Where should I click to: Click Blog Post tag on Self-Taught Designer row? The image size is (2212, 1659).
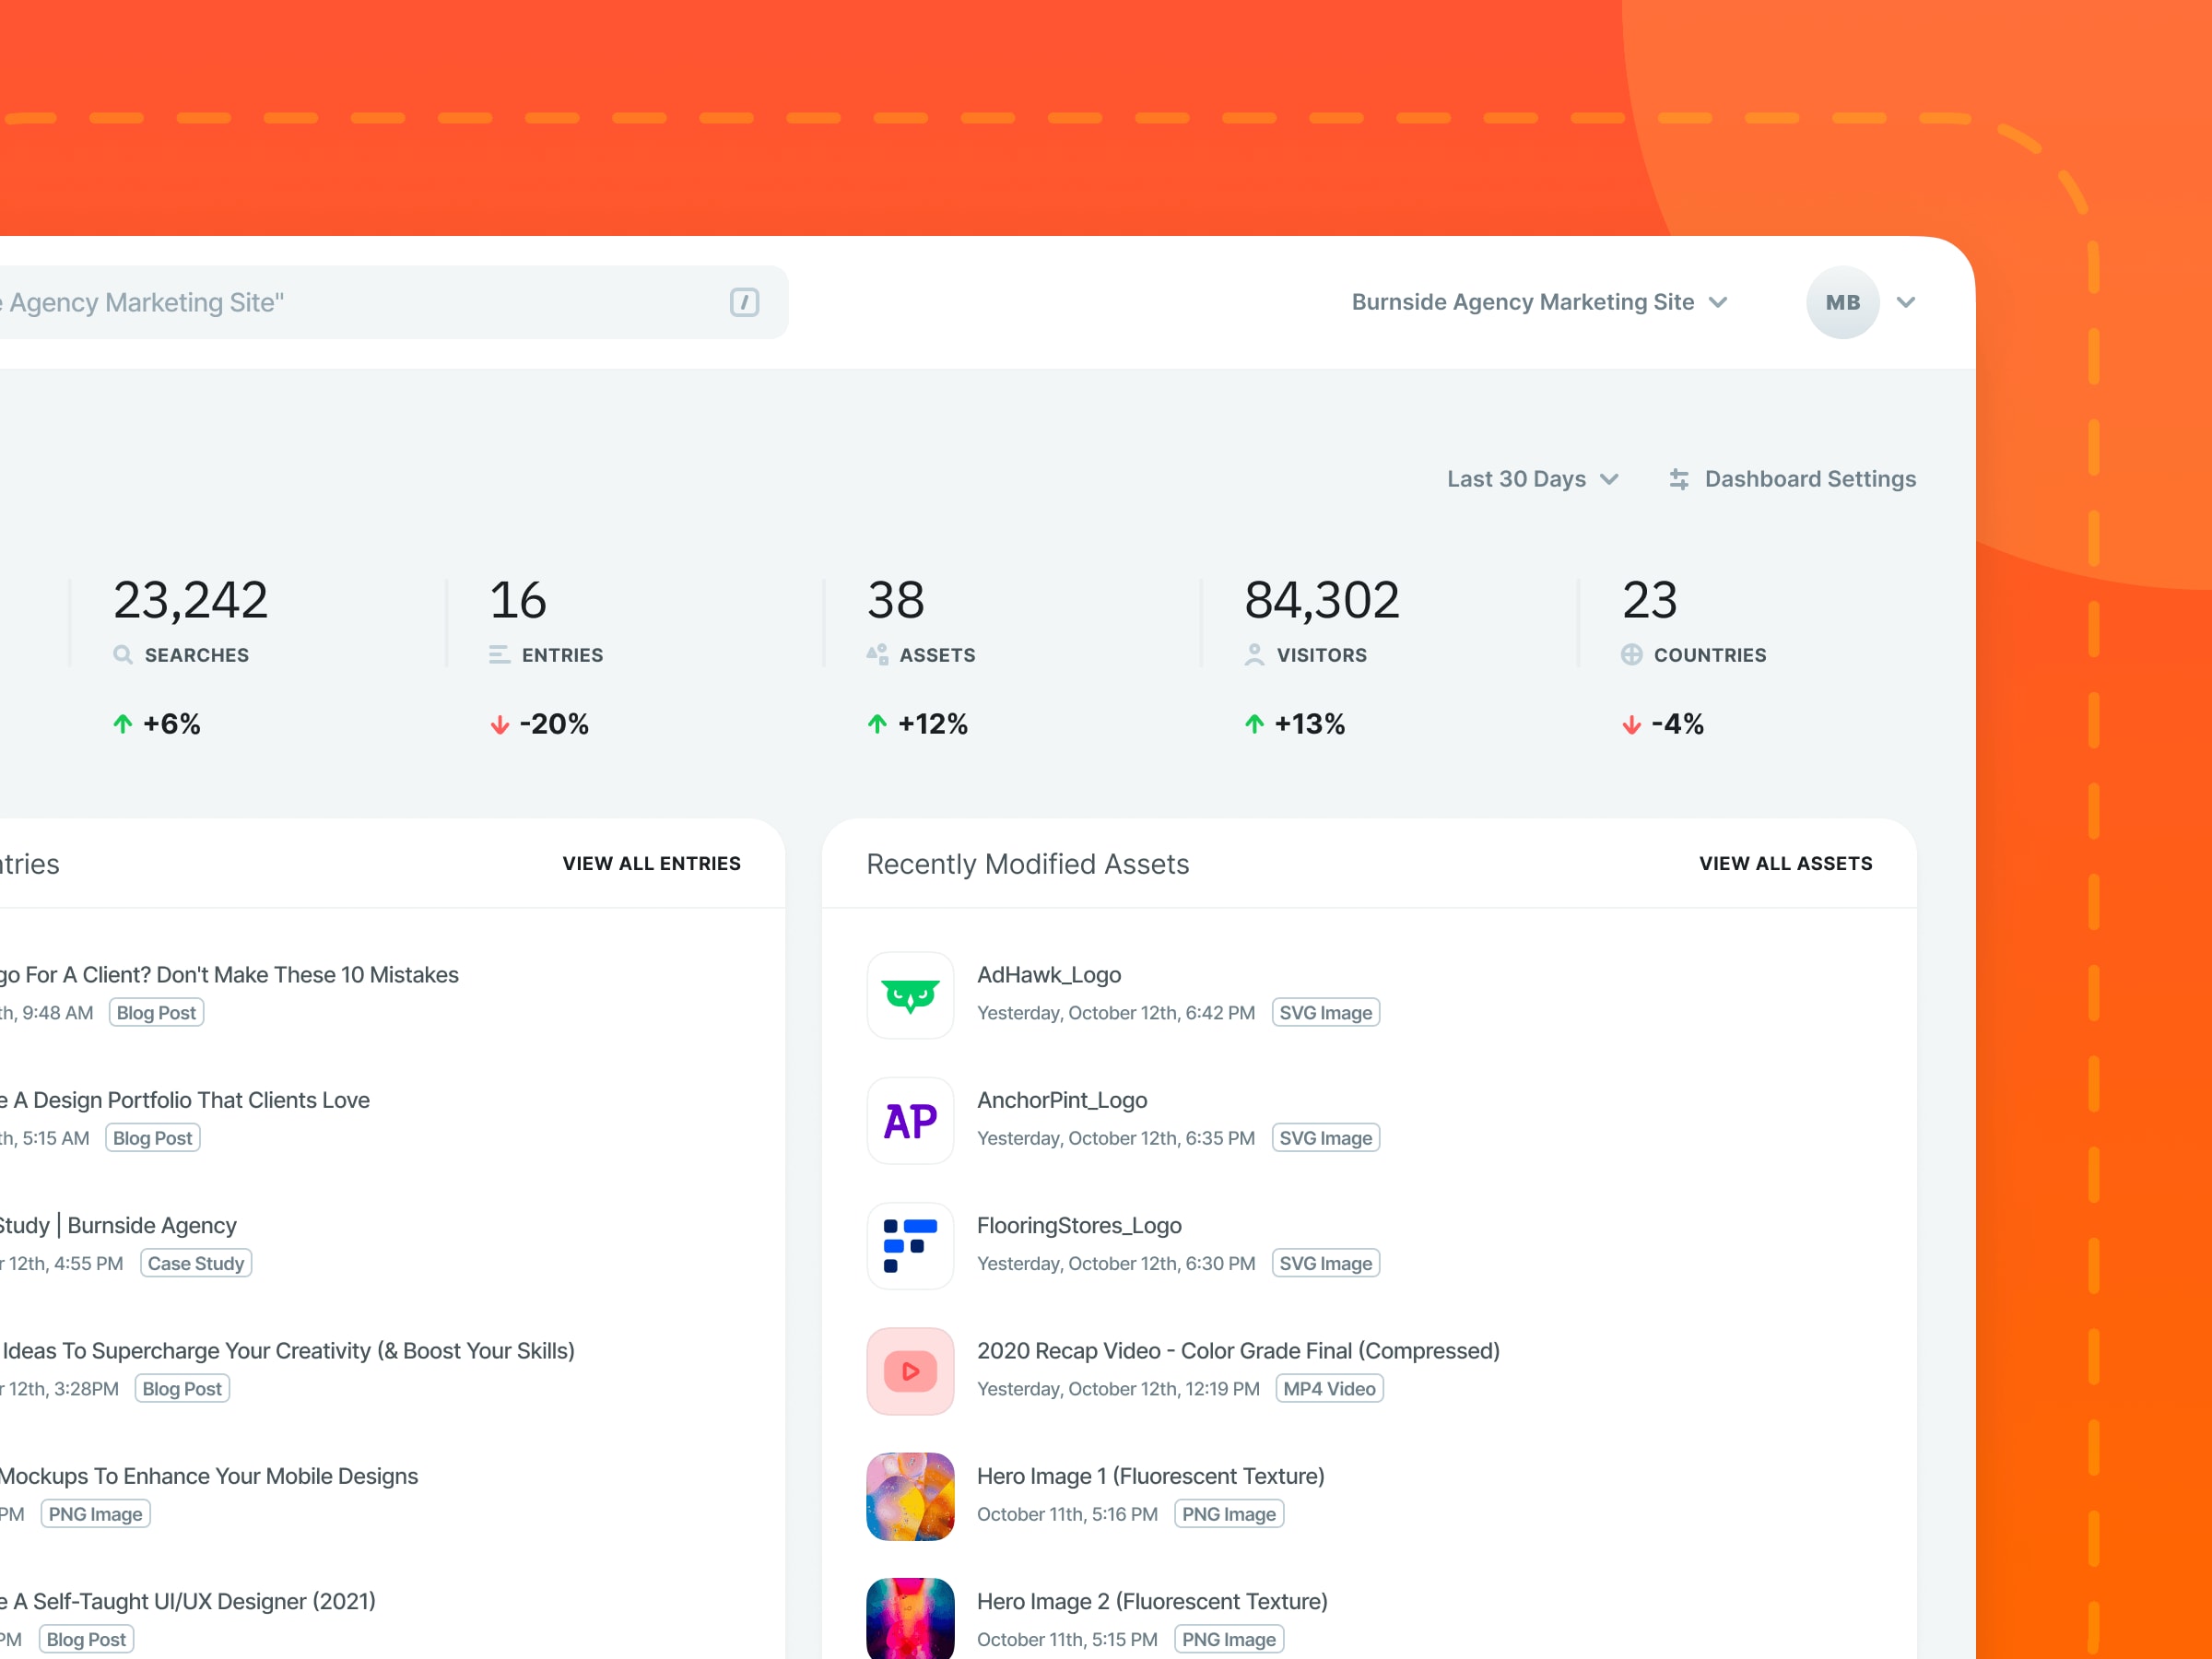pos(86,1639)
